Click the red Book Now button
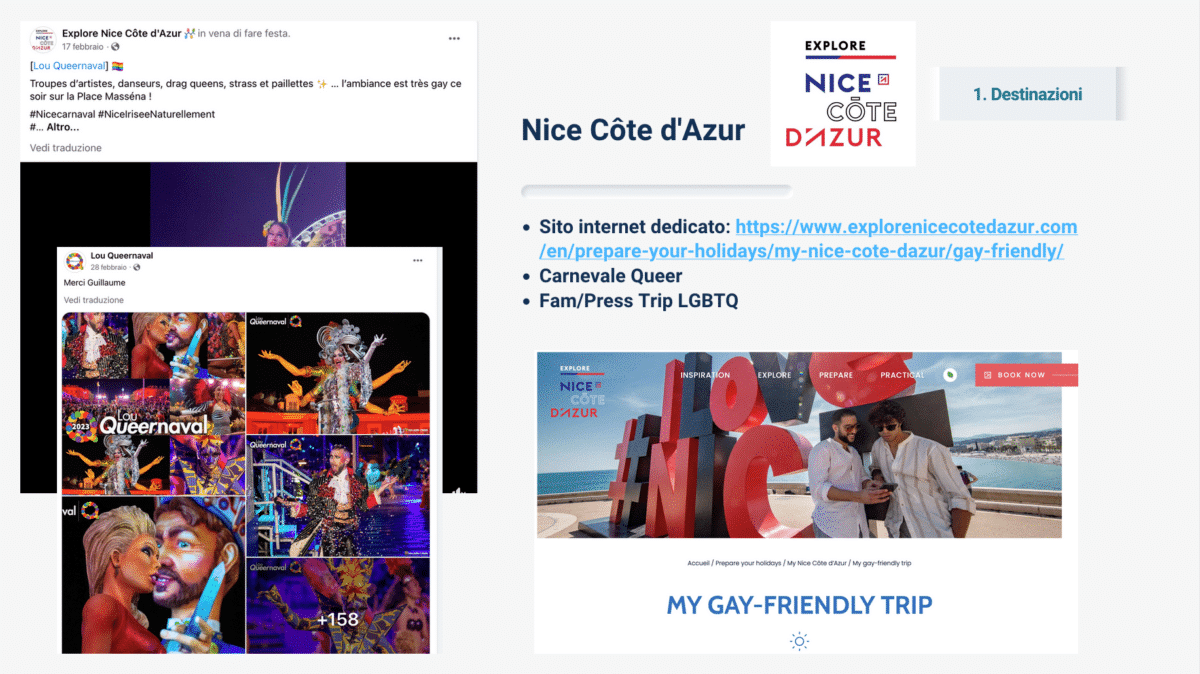This screenshot has width=1200, height=674. (x=1026, y=375)
